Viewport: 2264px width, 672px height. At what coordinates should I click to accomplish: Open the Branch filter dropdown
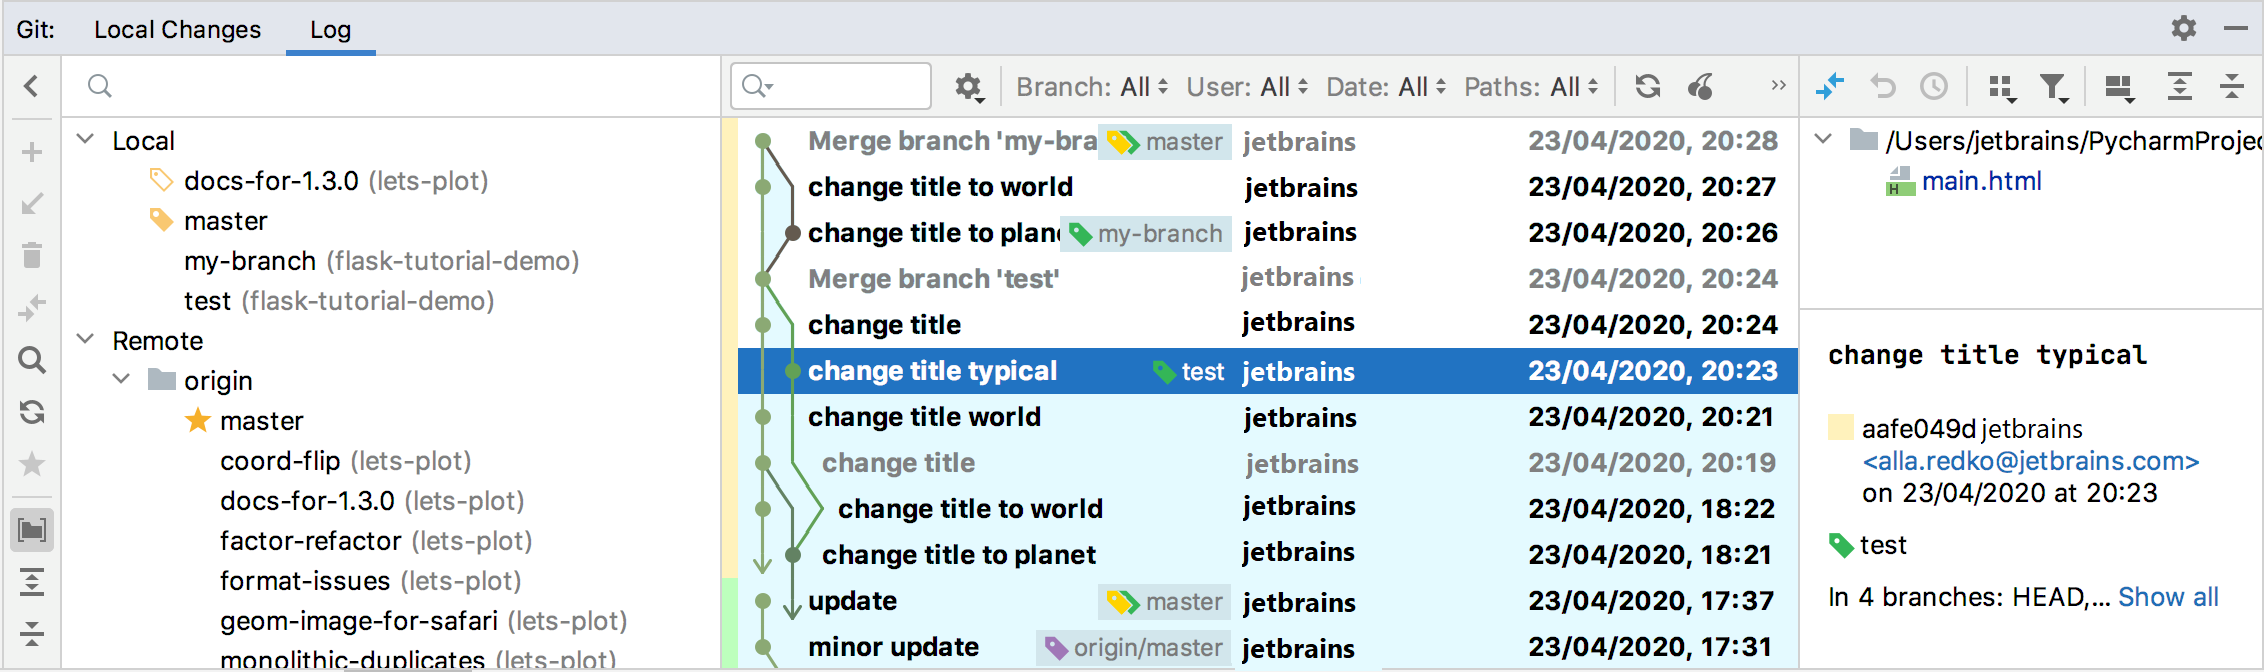[1091, 87]
